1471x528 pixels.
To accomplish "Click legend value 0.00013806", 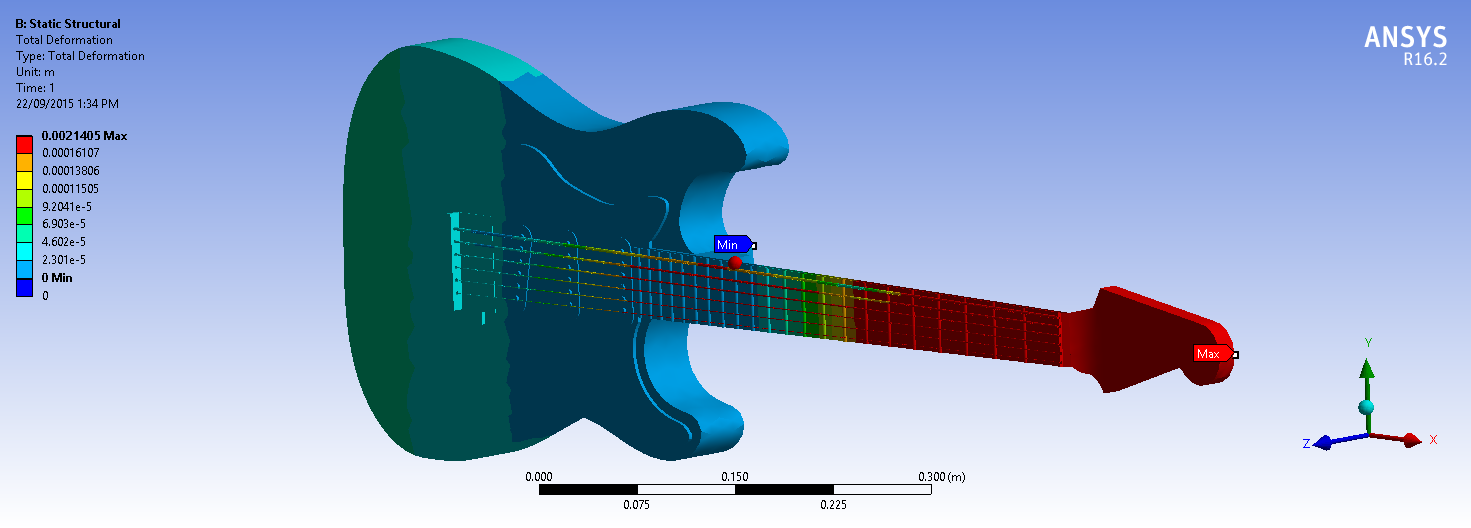I will coord(70,171).
